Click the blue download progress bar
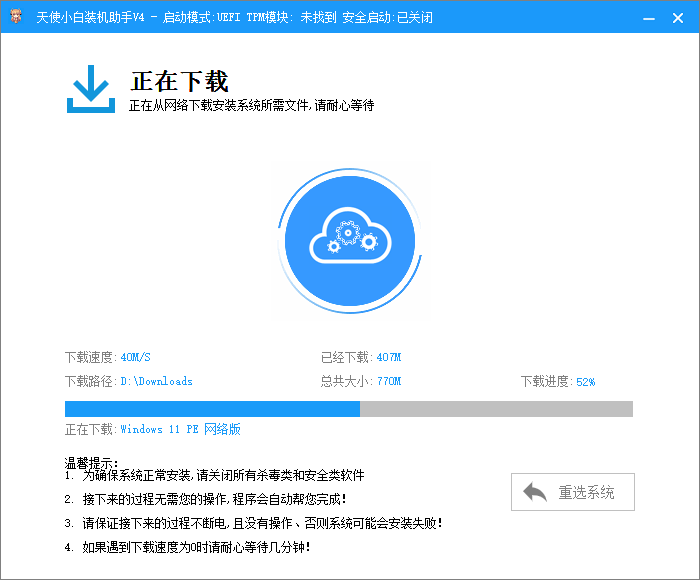700x580 pixels. coord(349,409)
